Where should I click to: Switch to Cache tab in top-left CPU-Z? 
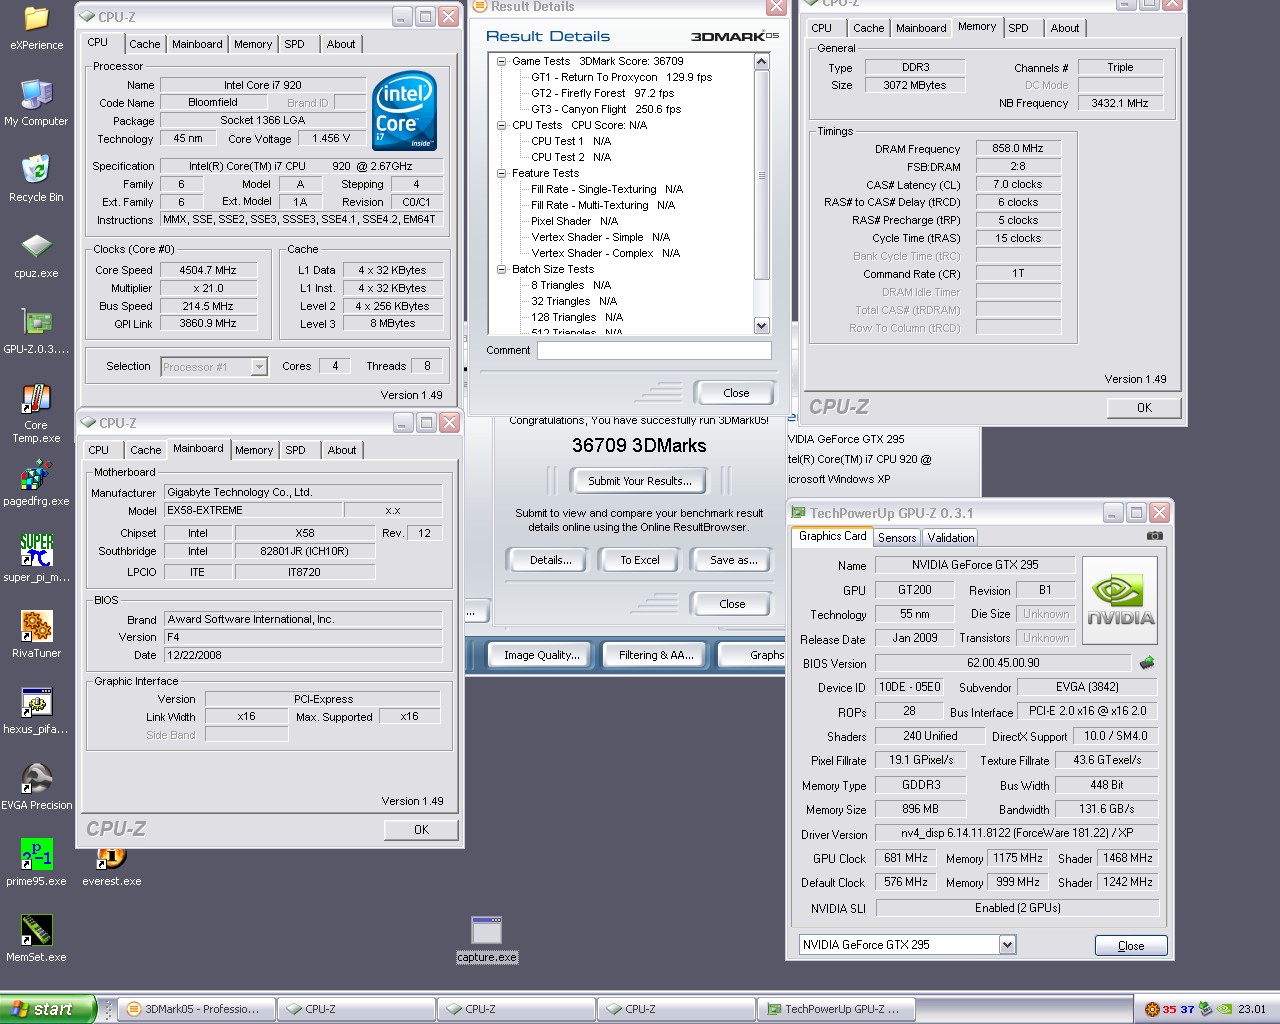(144, 44)
